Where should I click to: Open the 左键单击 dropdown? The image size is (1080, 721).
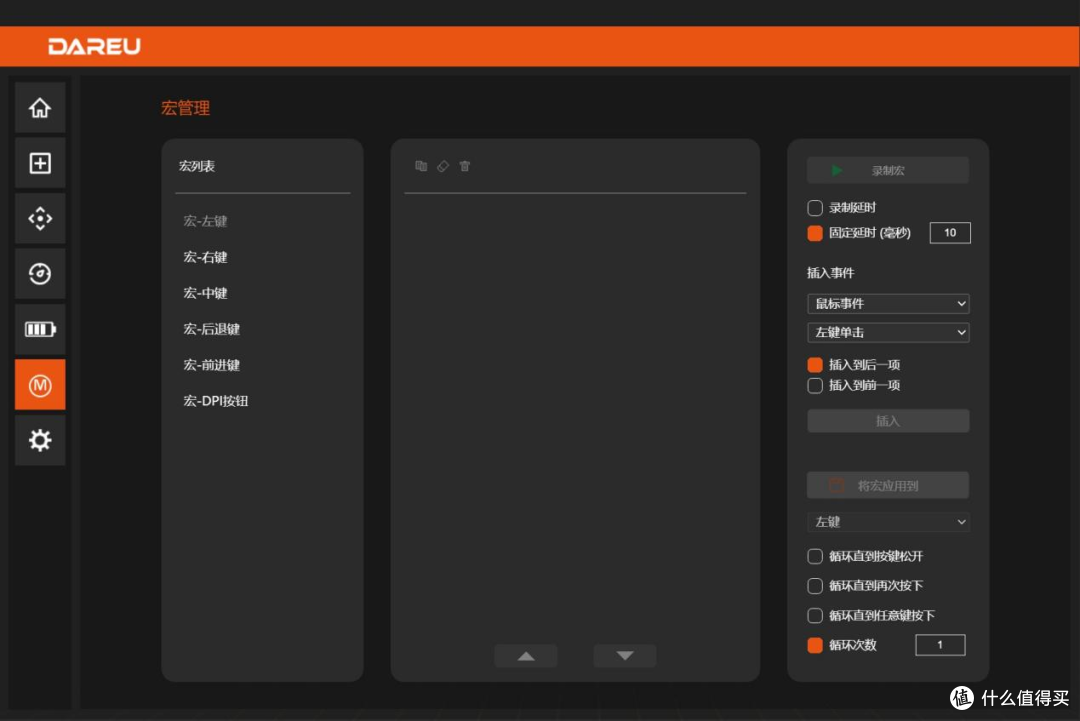click(888, 333)
